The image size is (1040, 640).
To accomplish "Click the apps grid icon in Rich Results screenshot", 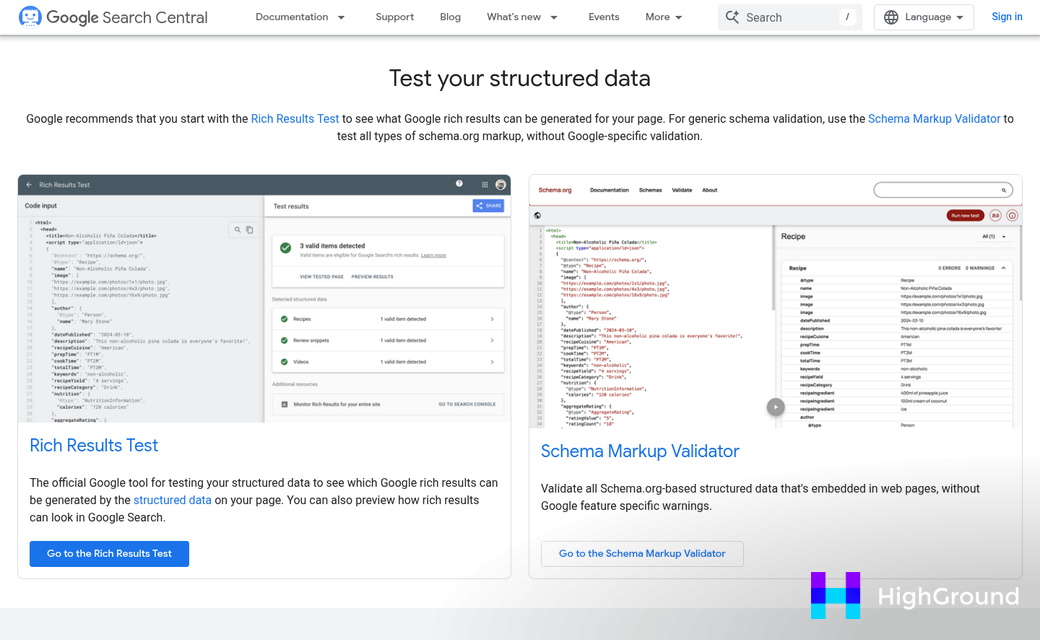I will (485, 184).
